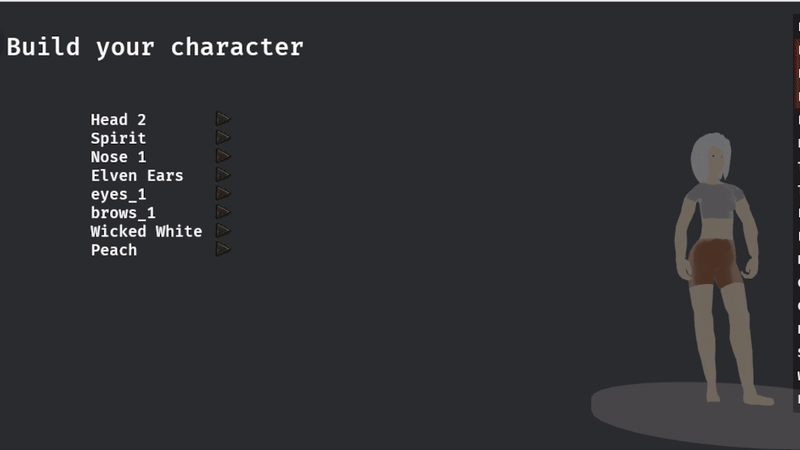Click the arrow next to brows_1
Screen dimensions: 800x450
tap(223, 212)
